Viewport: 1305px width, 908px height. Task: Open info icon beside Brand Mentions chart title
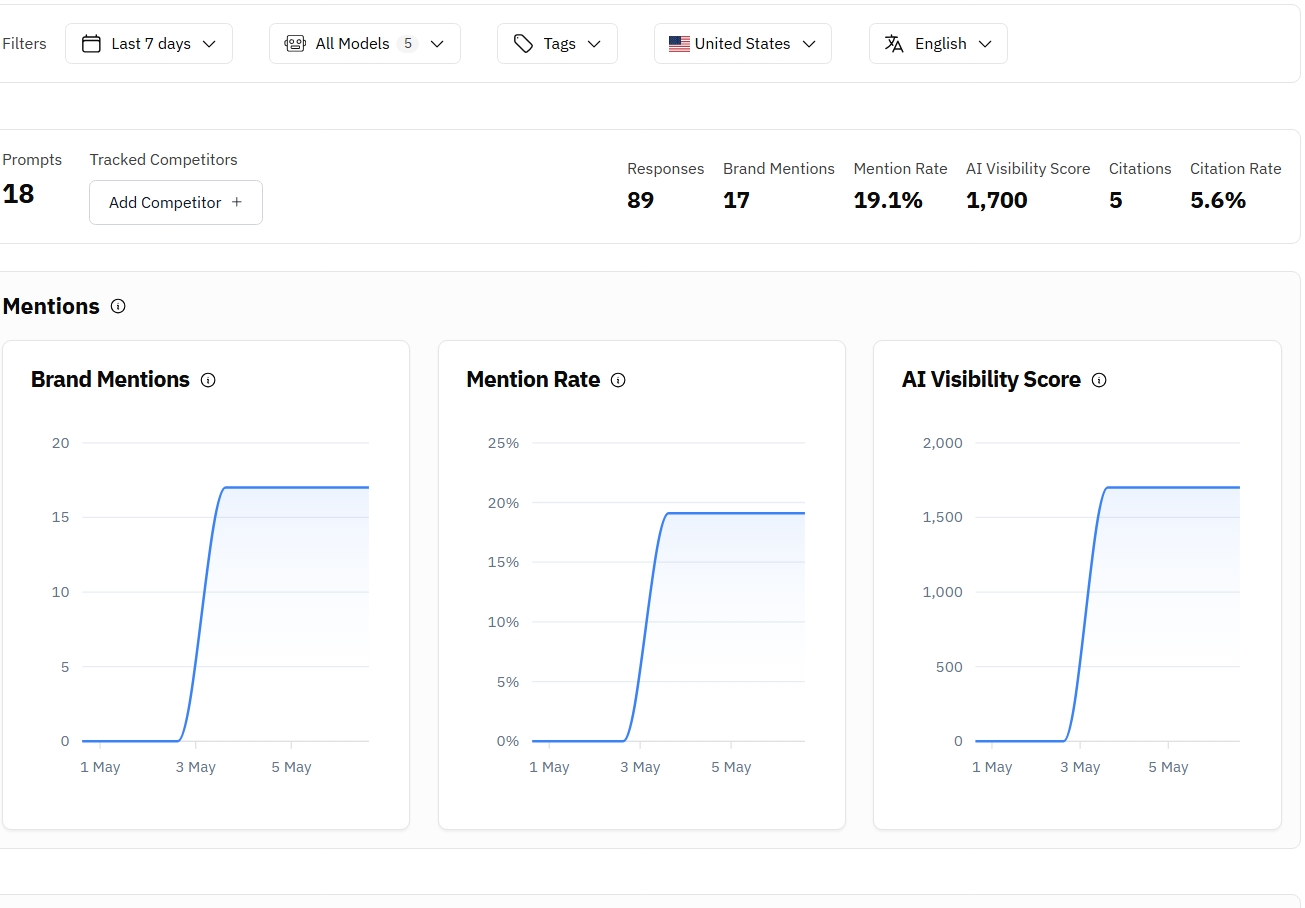(x=208, y=380)
